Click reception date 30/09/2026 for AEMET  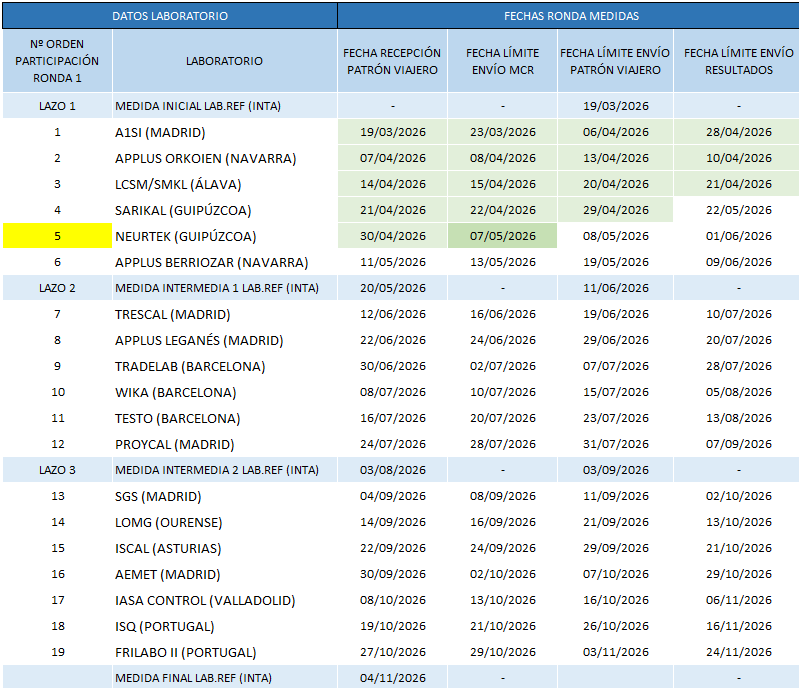click(x=392, y=574)
